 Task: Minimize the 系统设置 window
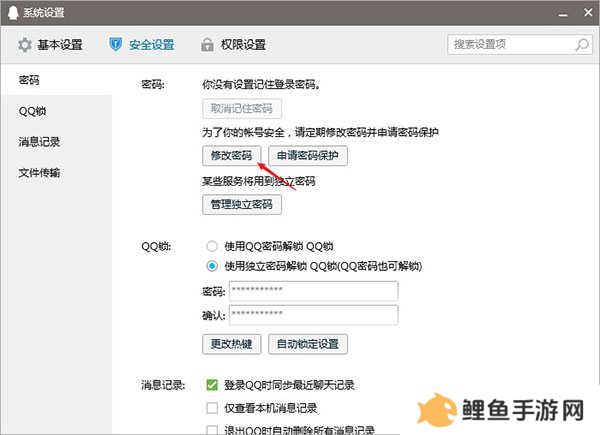point(563,14)
